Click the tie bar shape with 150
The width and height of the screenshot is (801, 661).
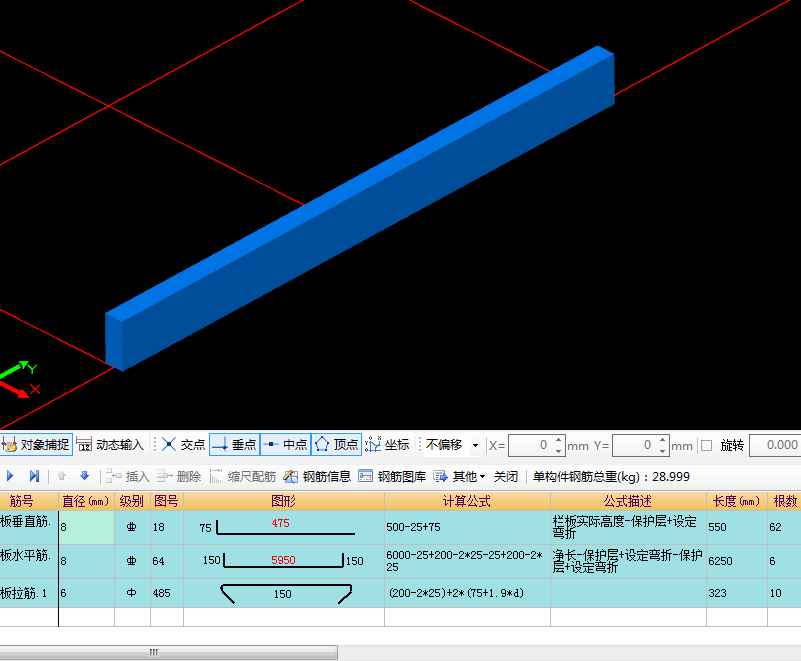pyautogui.click(x=284, y=594)
